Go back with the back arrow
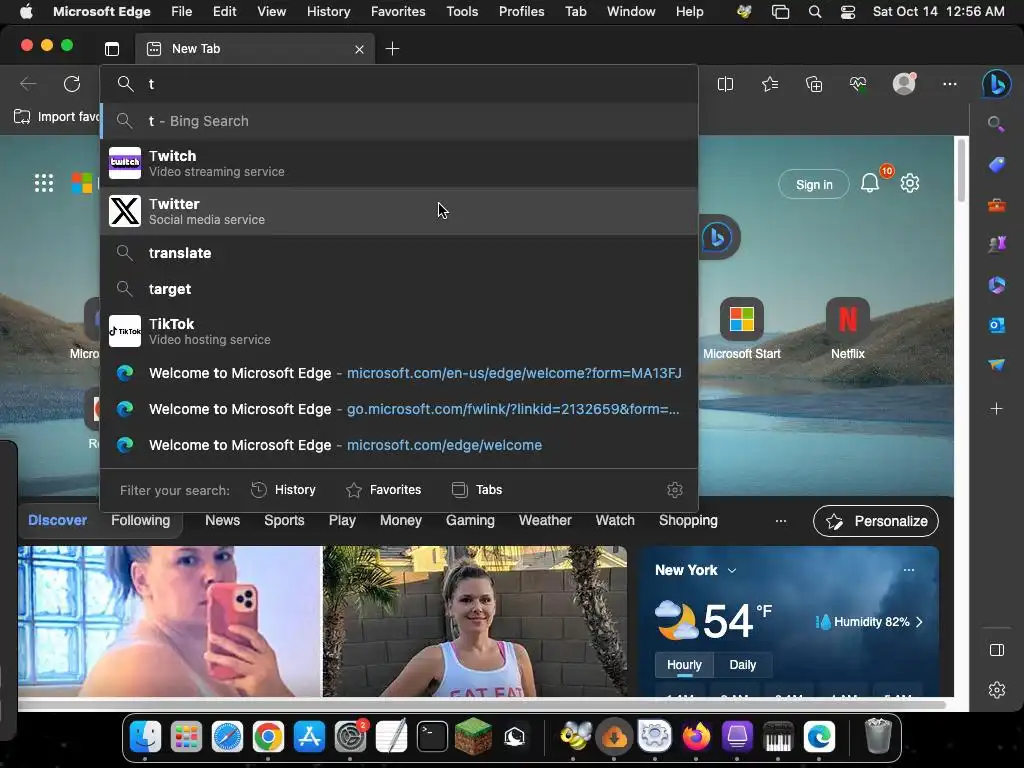The image size is (1024, 768). pyautogui.click(x=27, y=84)
